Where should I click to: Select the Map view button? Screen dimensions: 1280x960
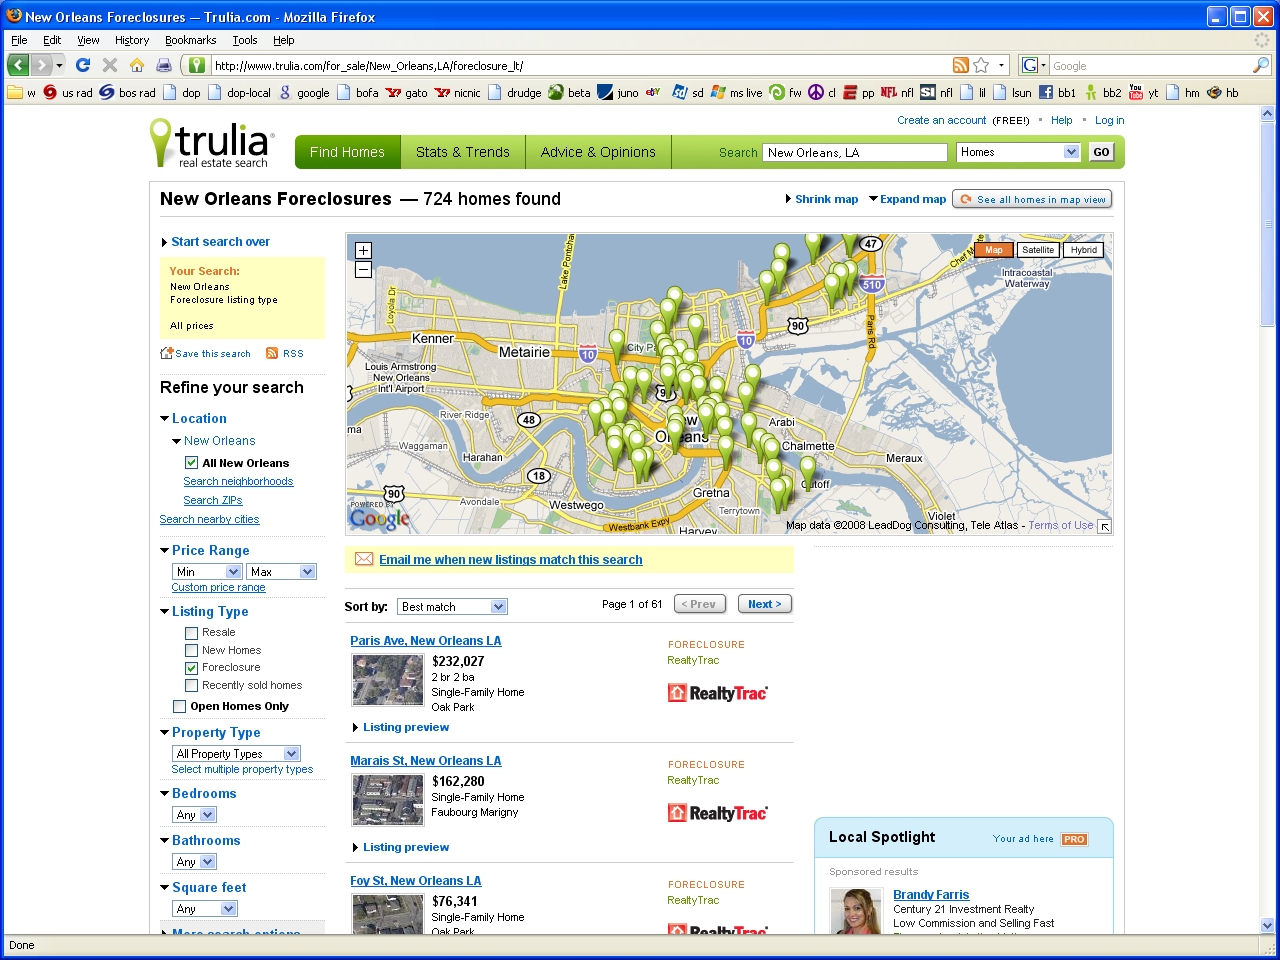[x=993, y=250]
